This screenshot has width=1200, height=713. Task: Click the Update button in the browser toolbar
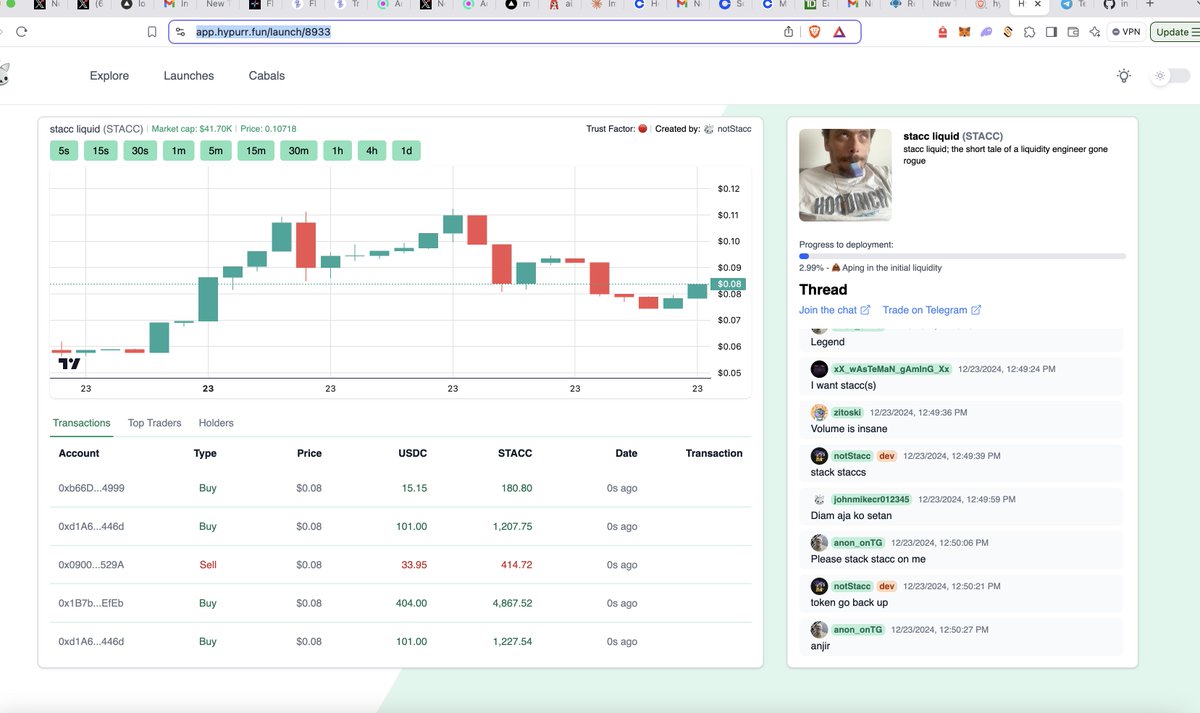(1174, 32)
